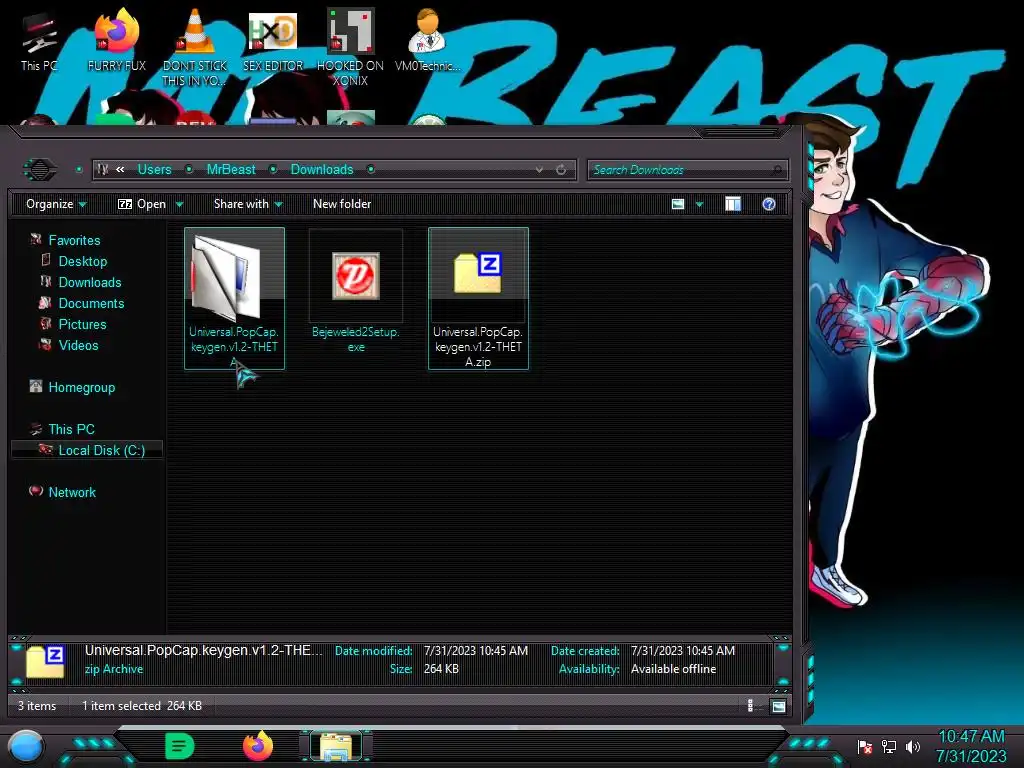Open This PC desktop icon
The image size is (1024, 768).
[38, 42]
